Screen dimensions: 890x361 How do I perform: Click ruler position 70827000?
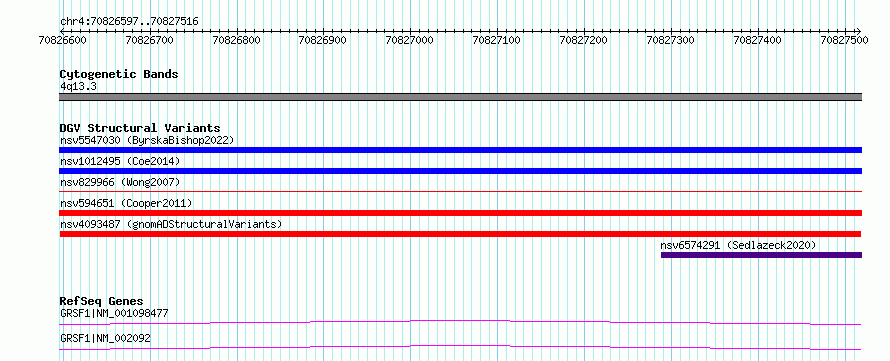[410, 40]
